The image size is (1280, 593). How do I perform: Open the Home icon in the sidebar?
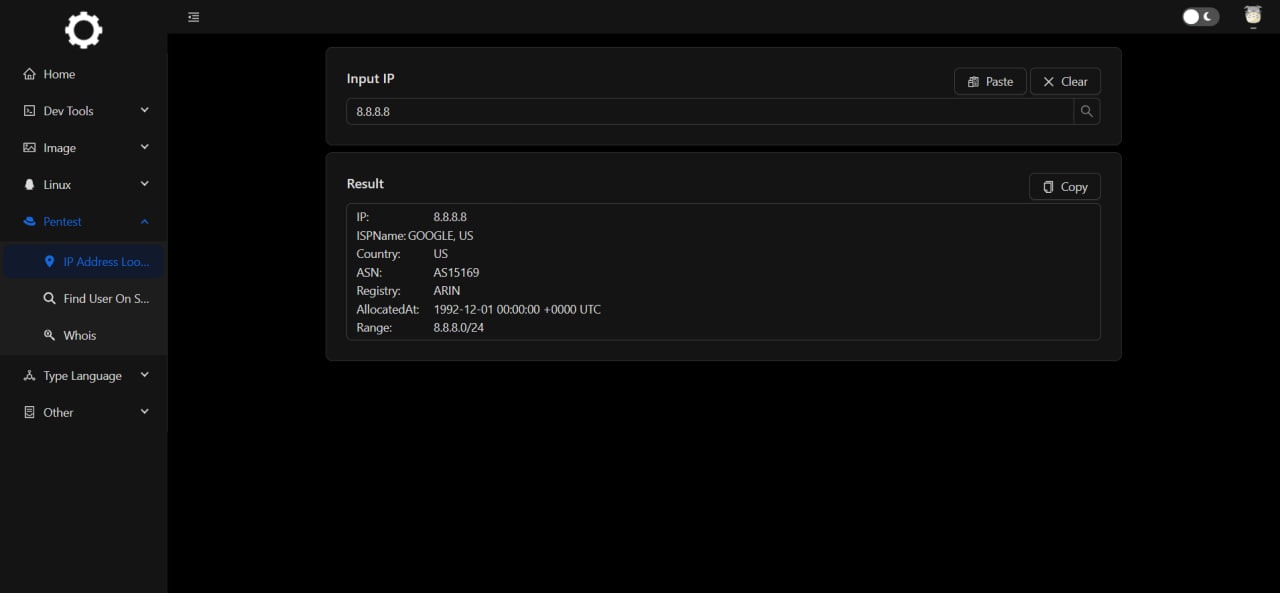tap(28, 74)
